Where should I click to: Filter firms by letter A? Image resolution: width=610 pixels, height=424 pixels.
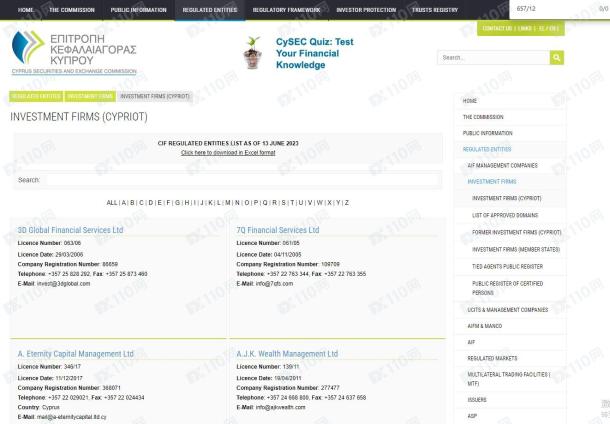tap(124, 203)
